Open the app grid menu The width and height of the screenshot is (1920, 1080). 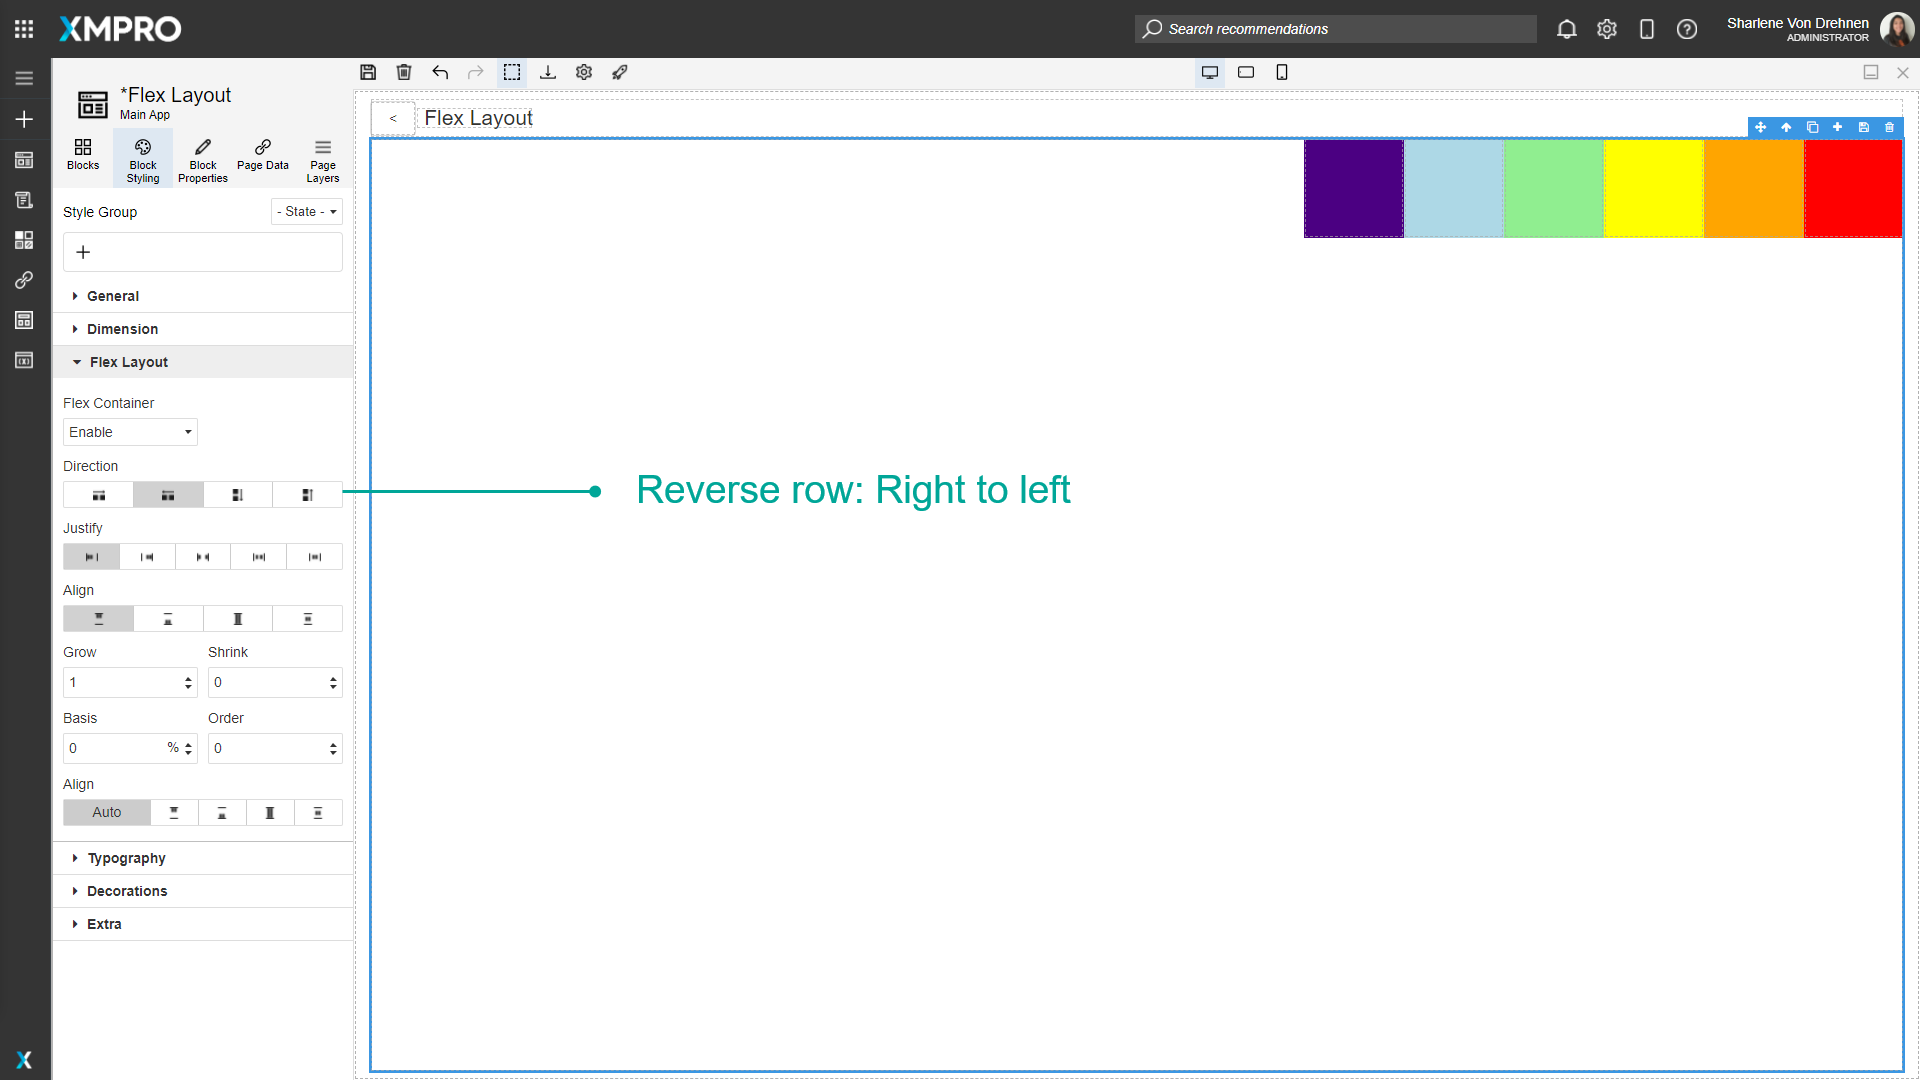tap(23, 28)
